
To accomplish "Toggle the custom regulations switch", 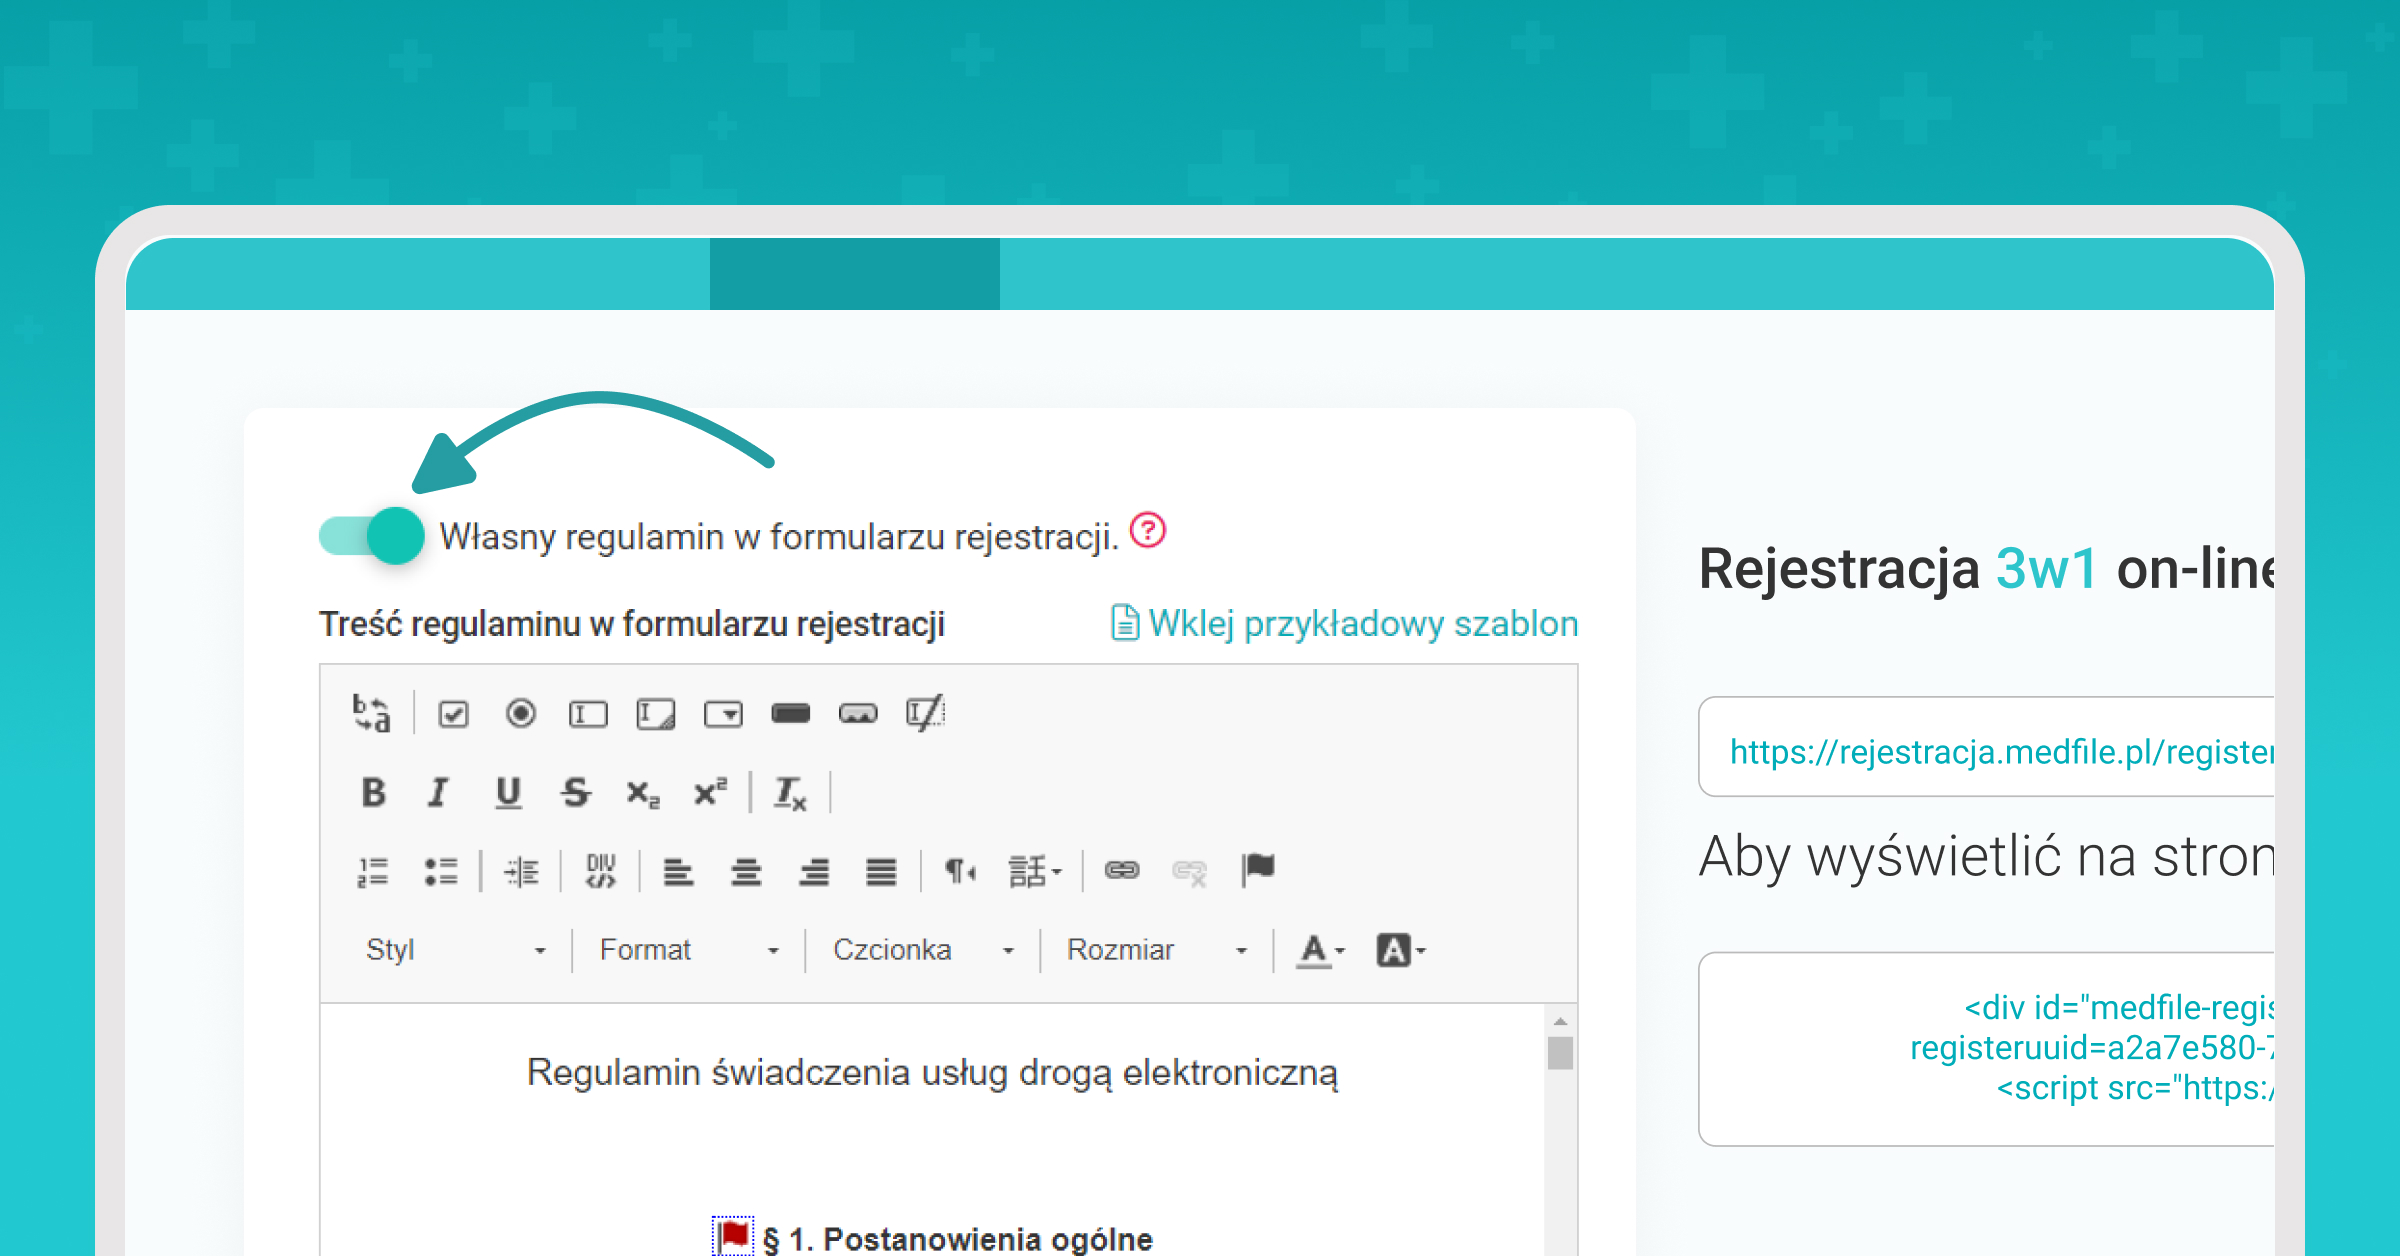I will [x=372, y=536].
